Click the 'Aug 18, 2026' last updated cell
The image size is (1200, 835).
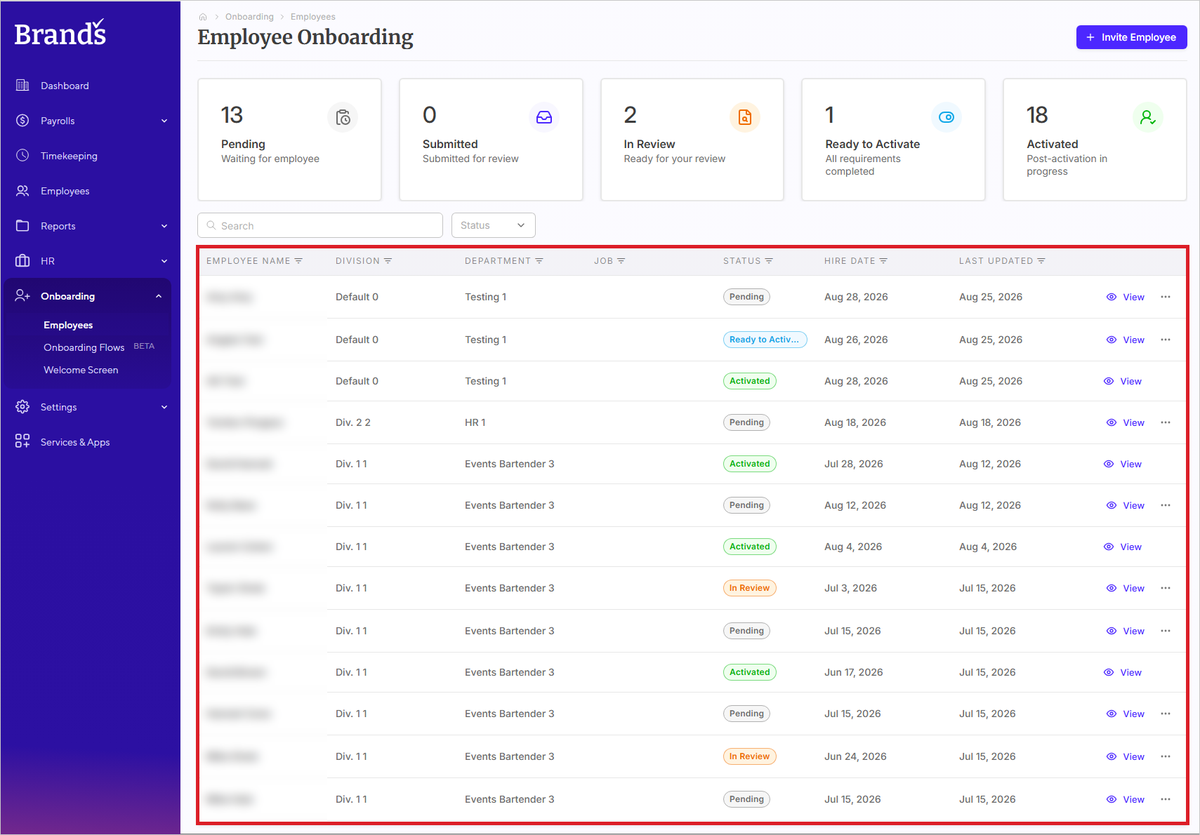[990, 423]
